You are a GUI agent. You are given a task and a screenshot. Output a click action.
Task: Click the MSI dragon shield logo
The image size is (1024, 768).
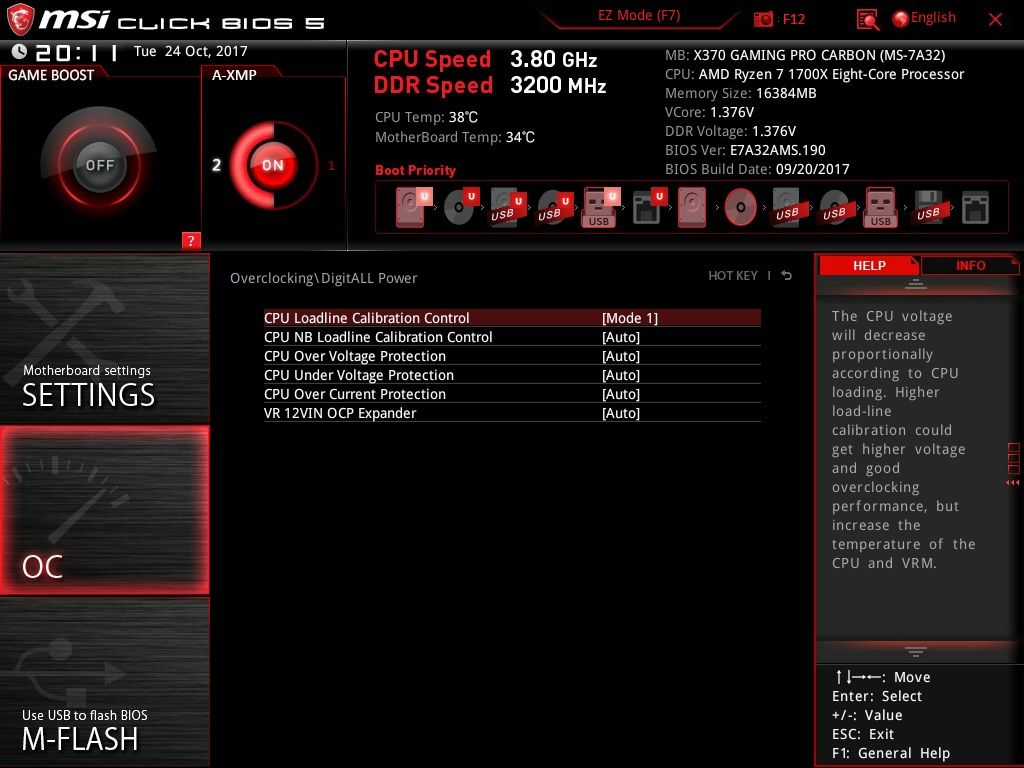pos(20,20)
